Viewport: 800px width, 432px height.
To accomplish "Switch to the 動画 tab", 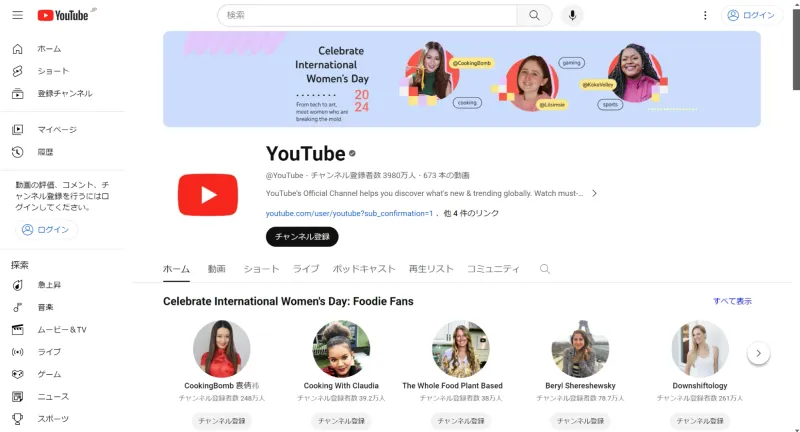I will [216, 269].
